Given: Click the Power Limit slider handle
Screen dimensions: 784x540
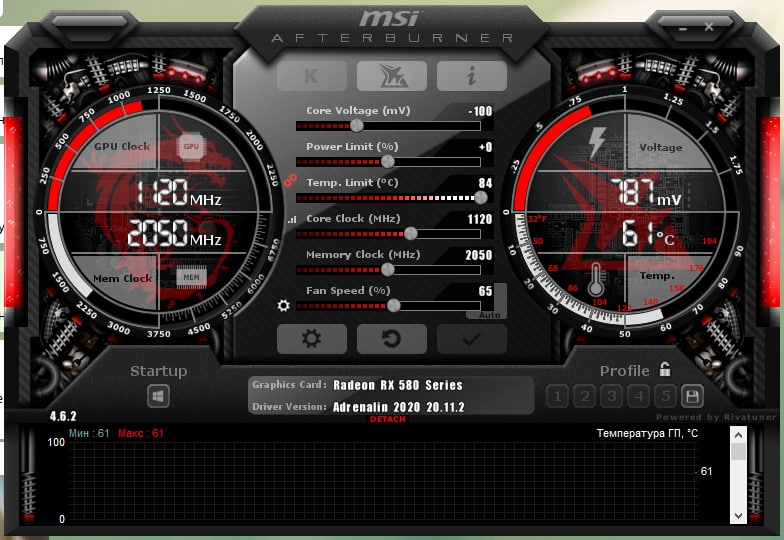Looking at the screenshot, I should click(x=388, y=162).
